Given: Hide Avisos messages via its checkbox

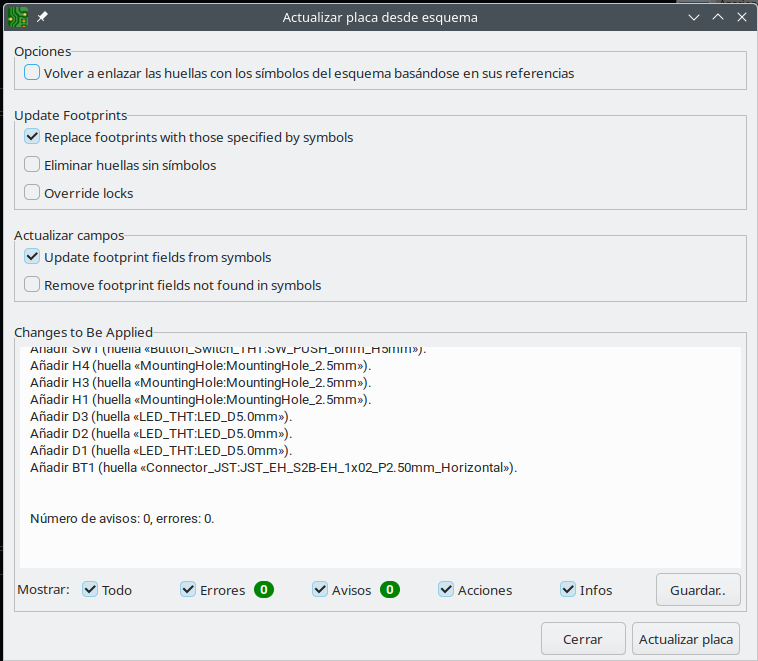Looking at the screenshot, I should (x=320, y=590).
